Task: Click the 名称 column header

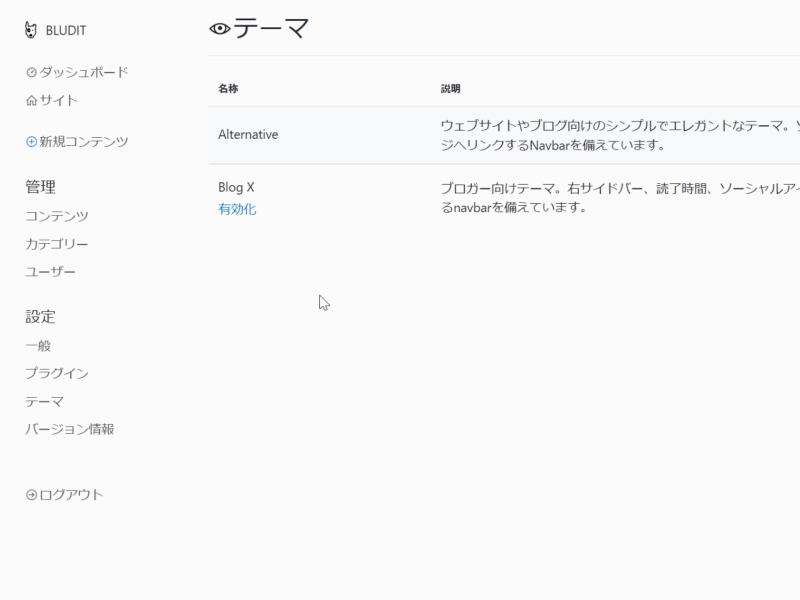Action: (228, 89)
